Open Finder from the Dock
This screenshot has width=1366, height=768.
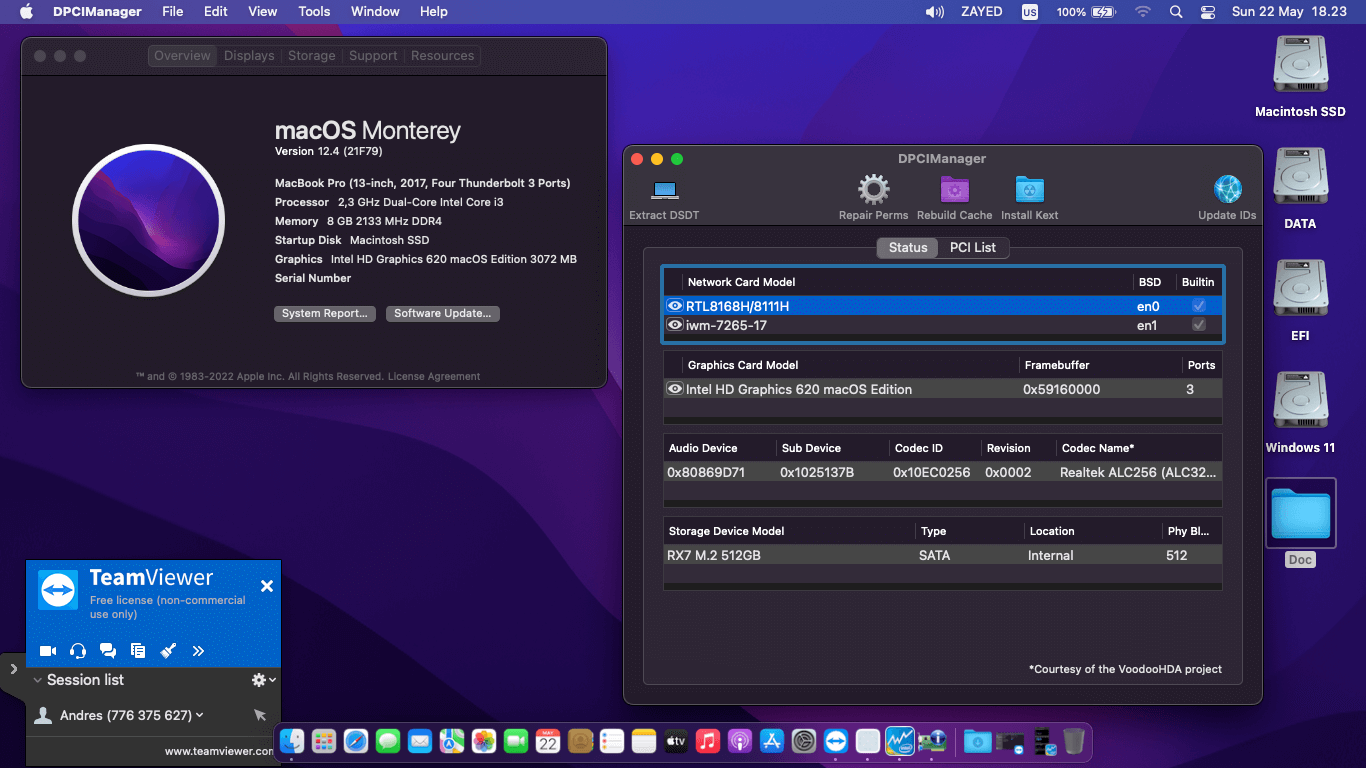292,741
